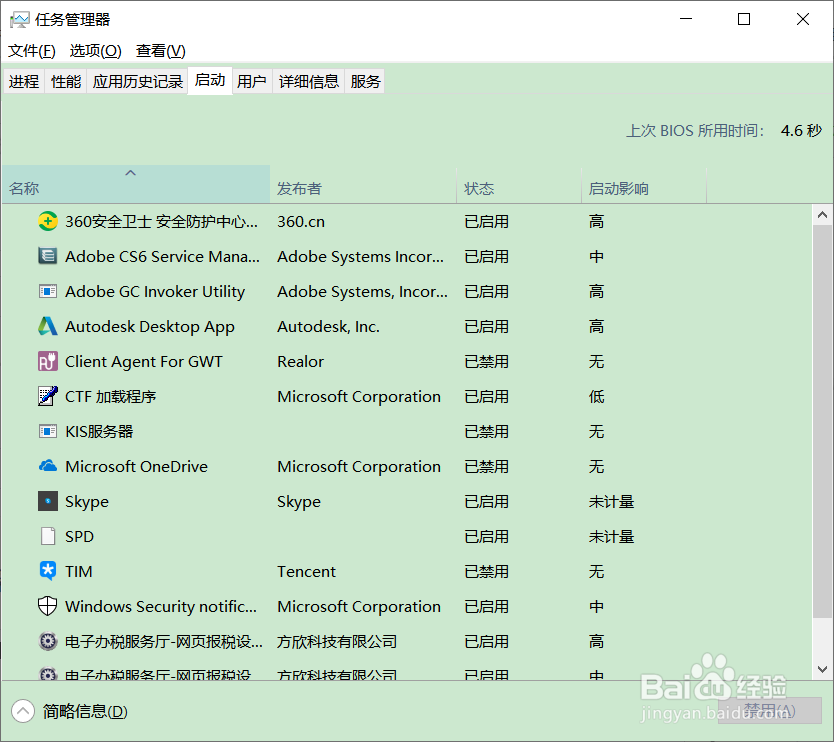Viewport: 834px width, 742px height.
Task: Click the Windows Security notification icon
Action: point(47,606)
